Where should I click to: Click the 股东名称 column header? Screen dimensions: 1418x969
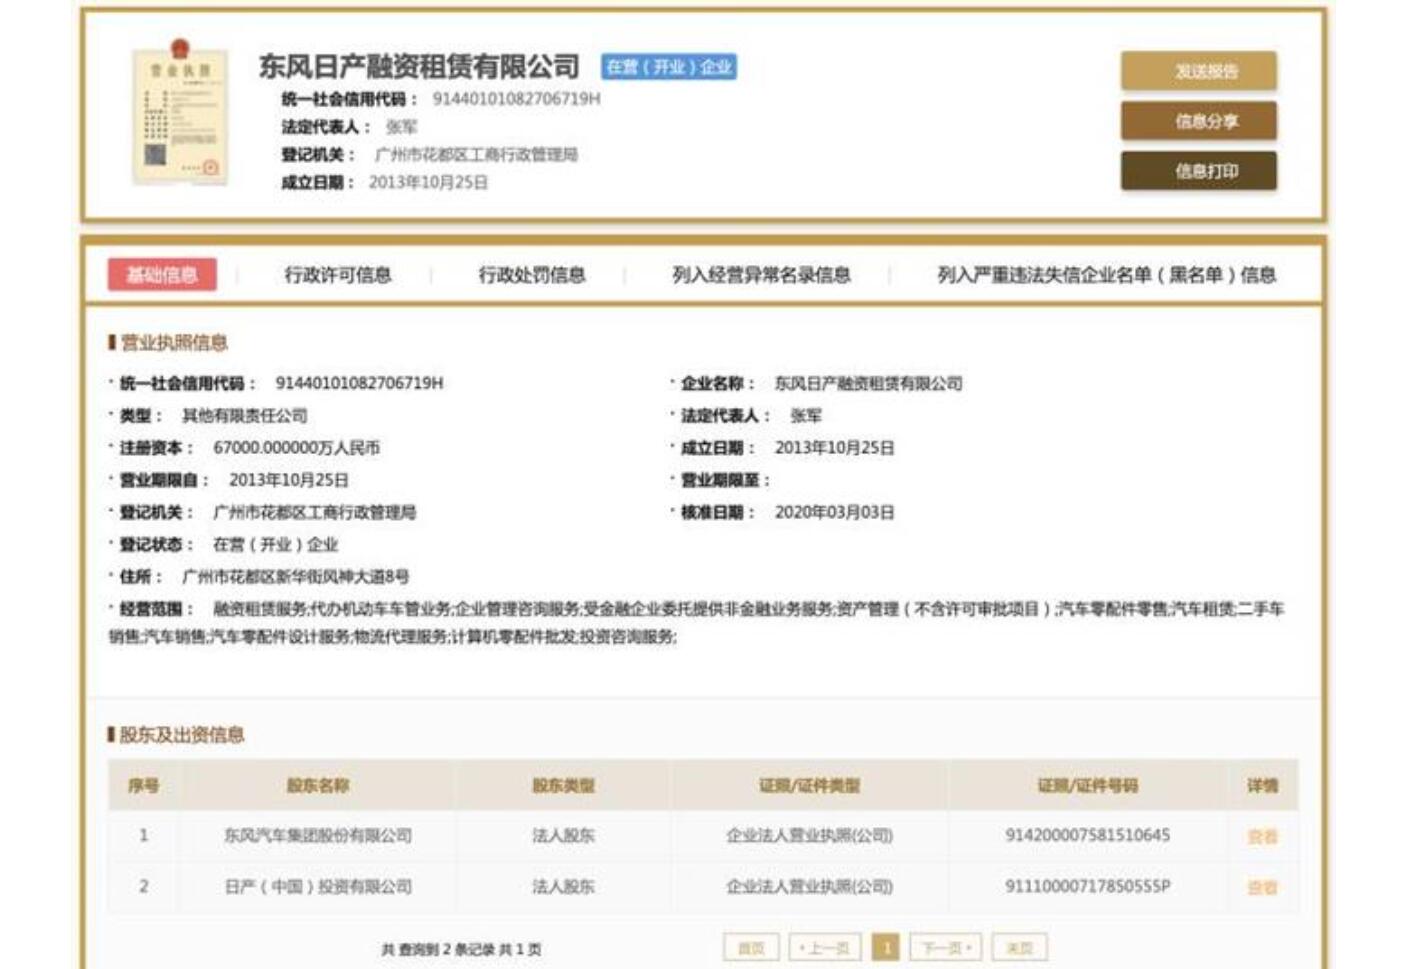(317, 786)
